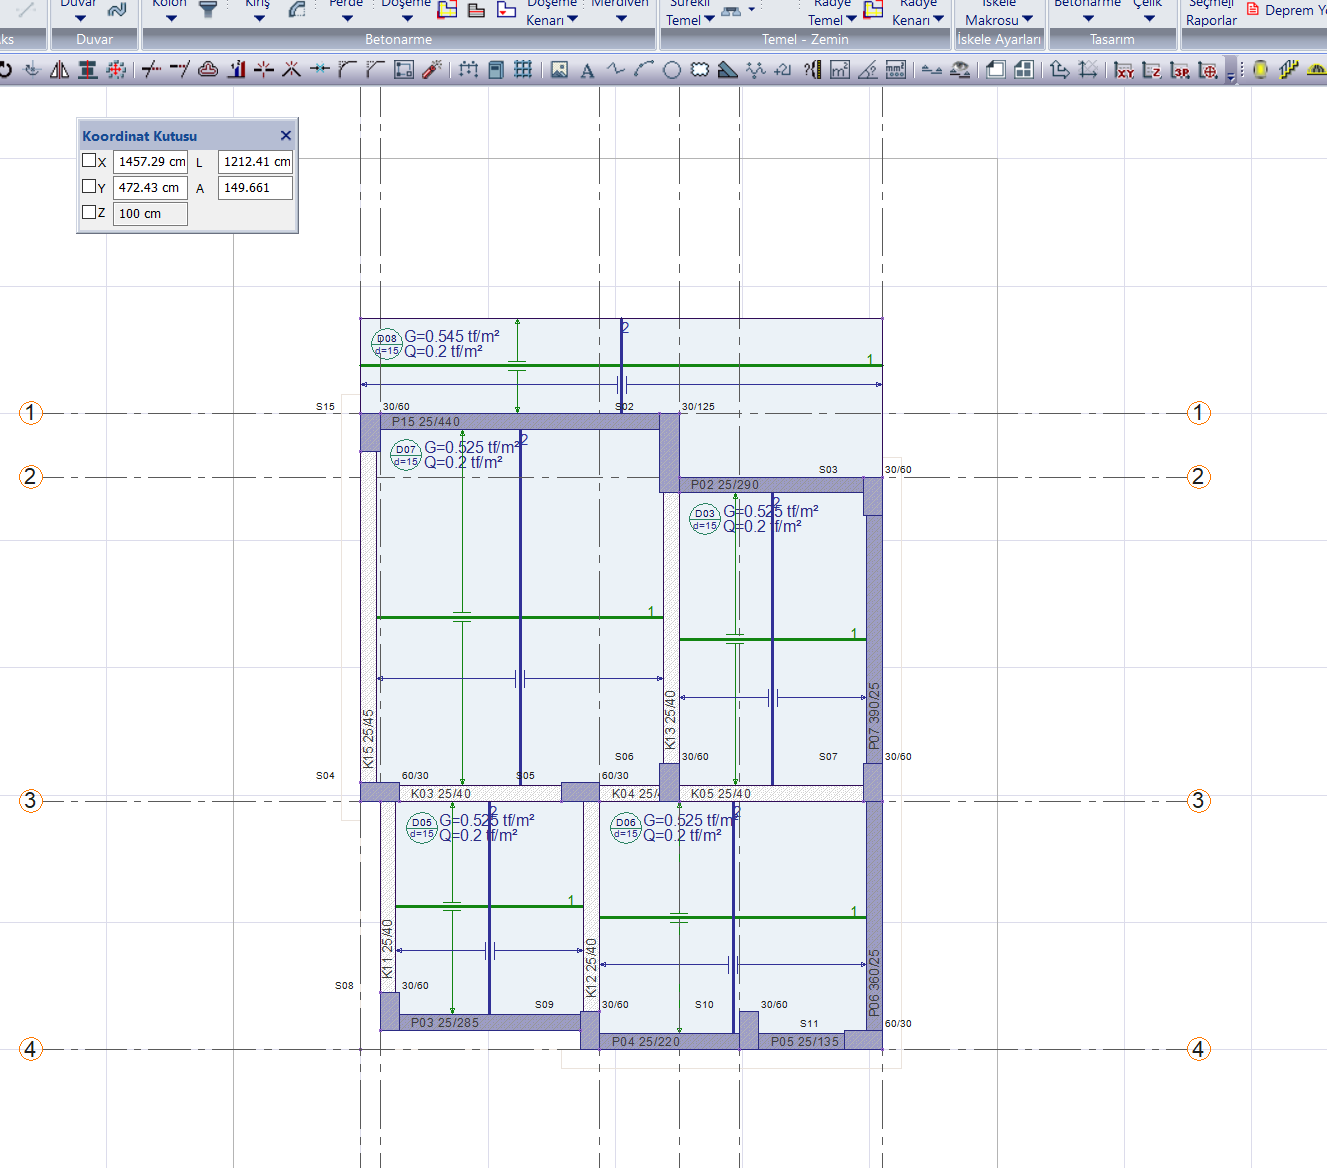Click the fillet corner tool icon

[x=347, y=70]
